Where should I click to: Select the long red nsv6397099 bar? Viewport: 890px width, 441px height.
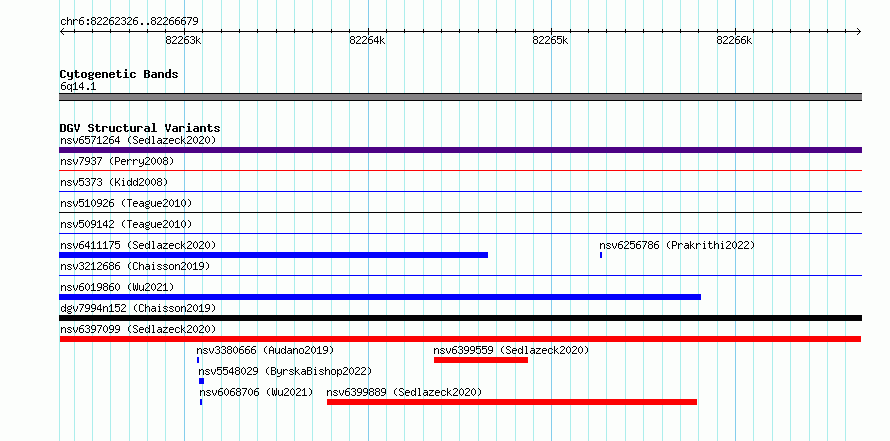click(460, 339)
